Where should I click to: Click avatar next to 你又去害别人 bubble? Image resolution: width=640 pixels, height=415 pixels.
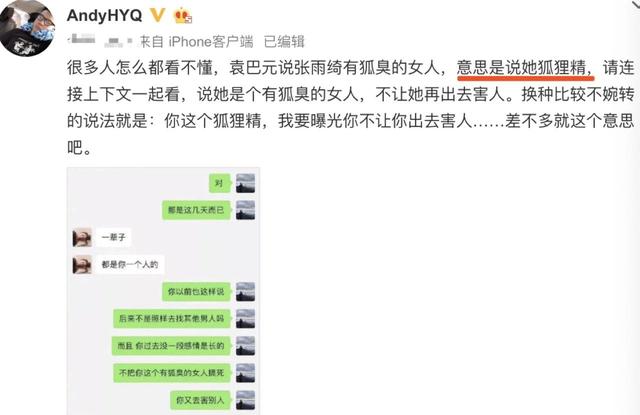(x=245, y=400)
